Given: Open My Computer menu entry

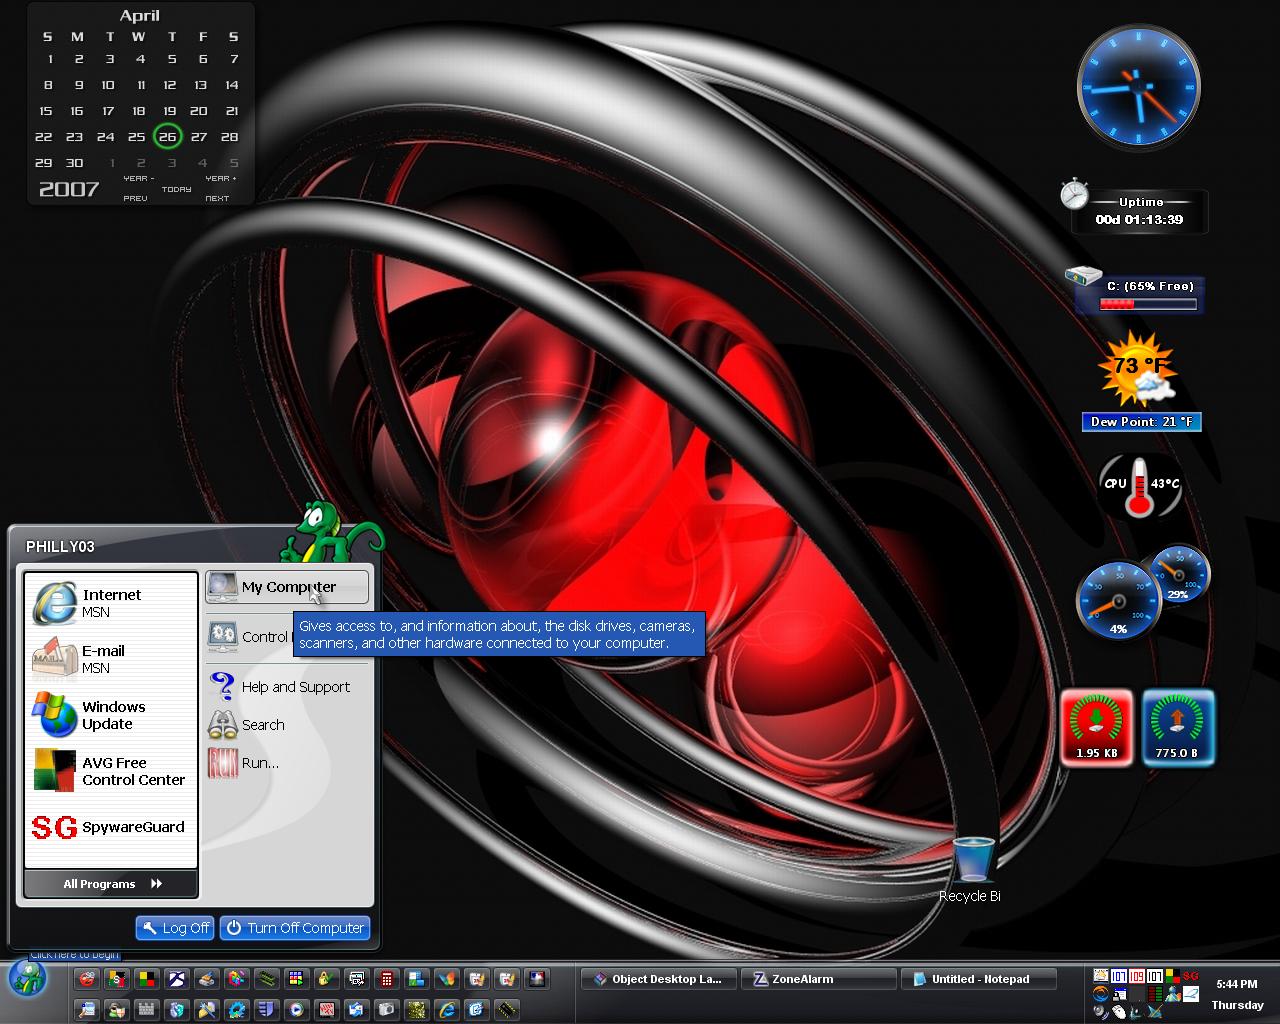Looking at the screenshot, I should [287, 587].
